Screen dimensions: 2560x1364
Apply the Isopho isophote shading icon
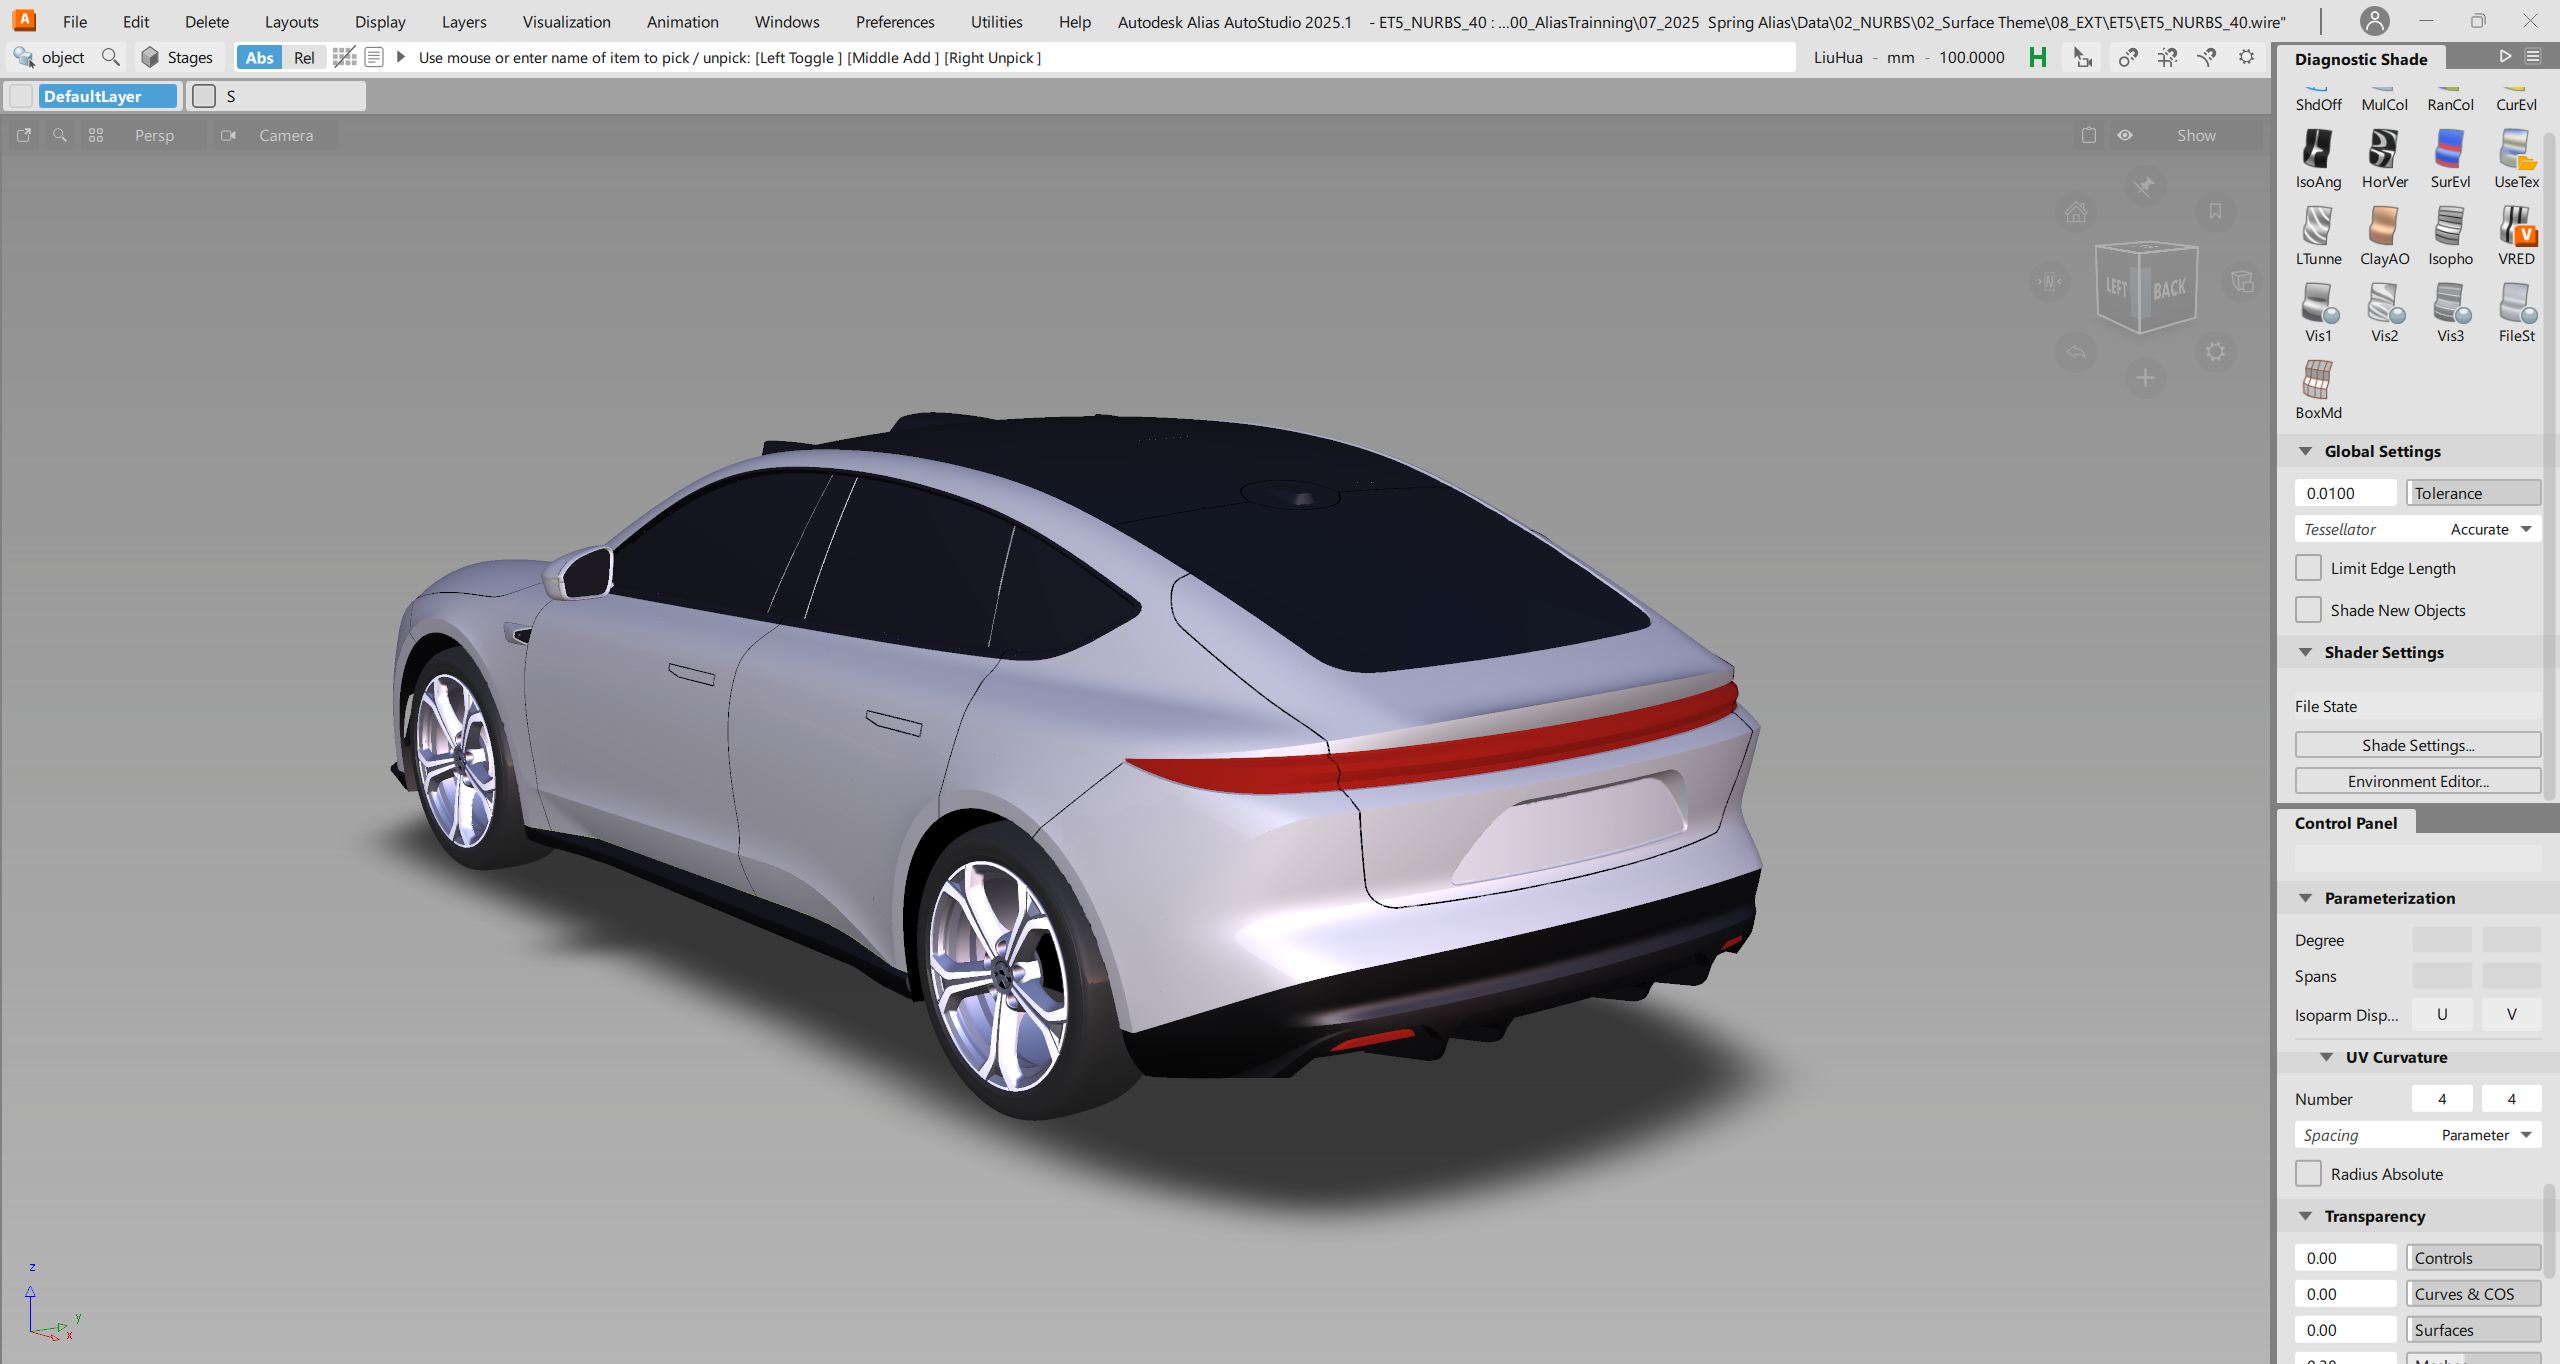[x=2449, y=227]
